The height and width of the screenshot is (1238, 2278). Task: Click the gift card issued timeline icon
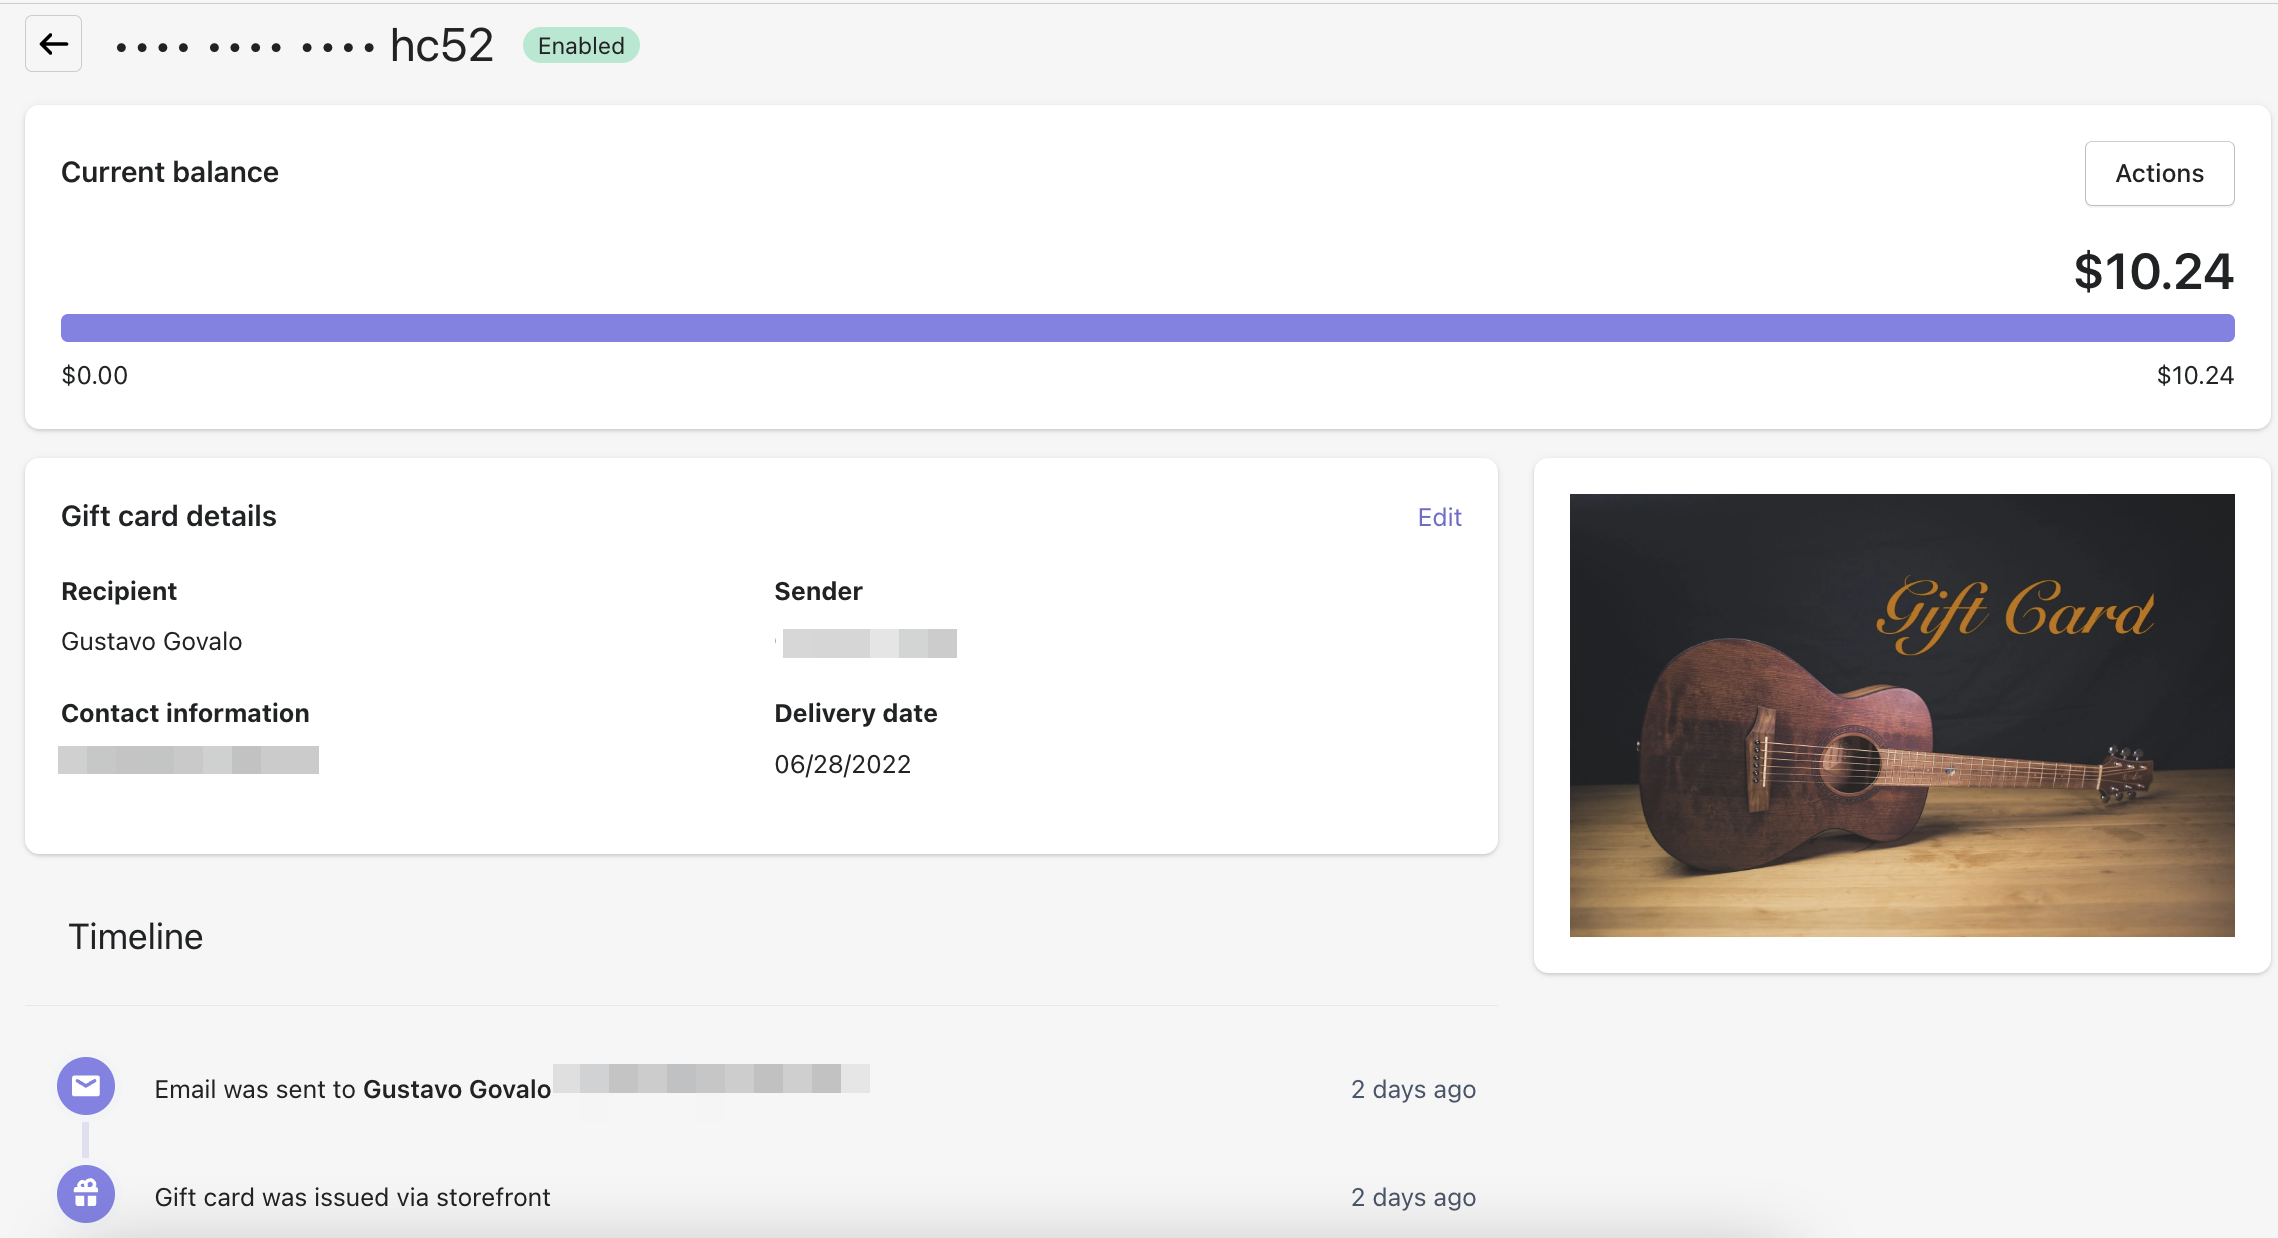coord(86,1194)
